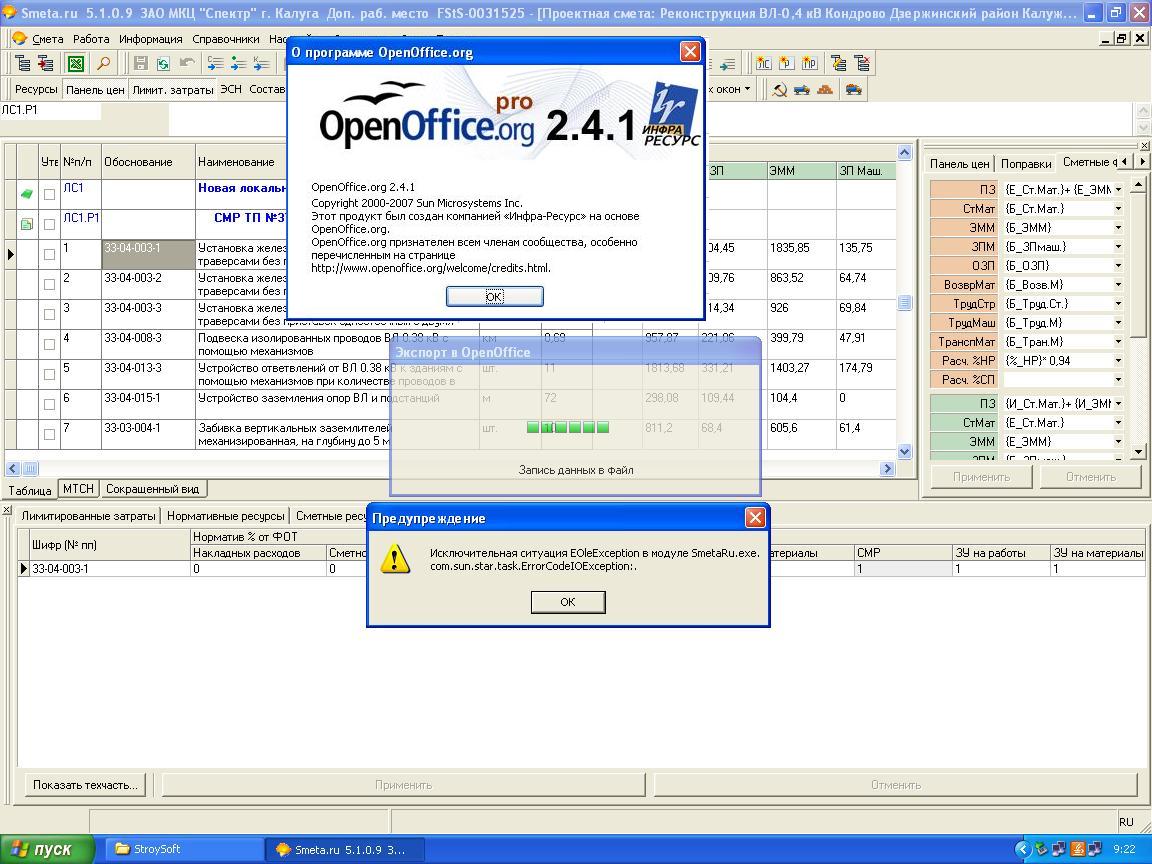This screenshot has width=1152, height=864.
Task: Click the refresh document toolbar icon
Action: click(163, 64)
